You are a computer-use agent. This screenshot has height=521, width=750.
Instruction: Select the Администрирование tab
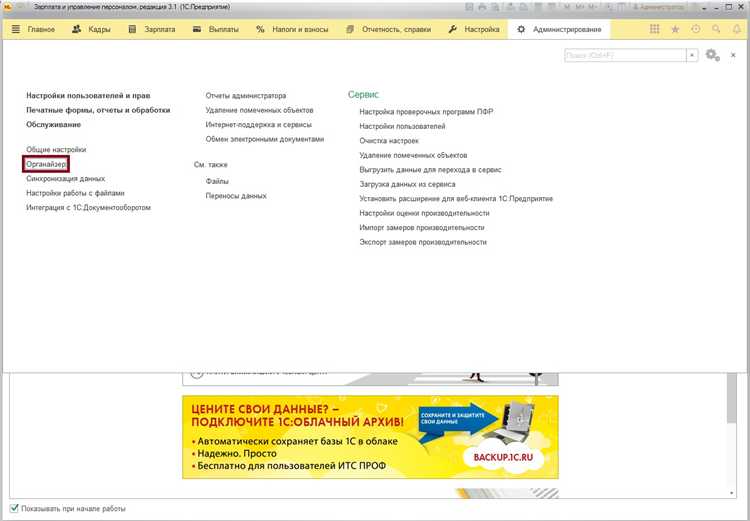pyautogui.click(x=559, y=29)
